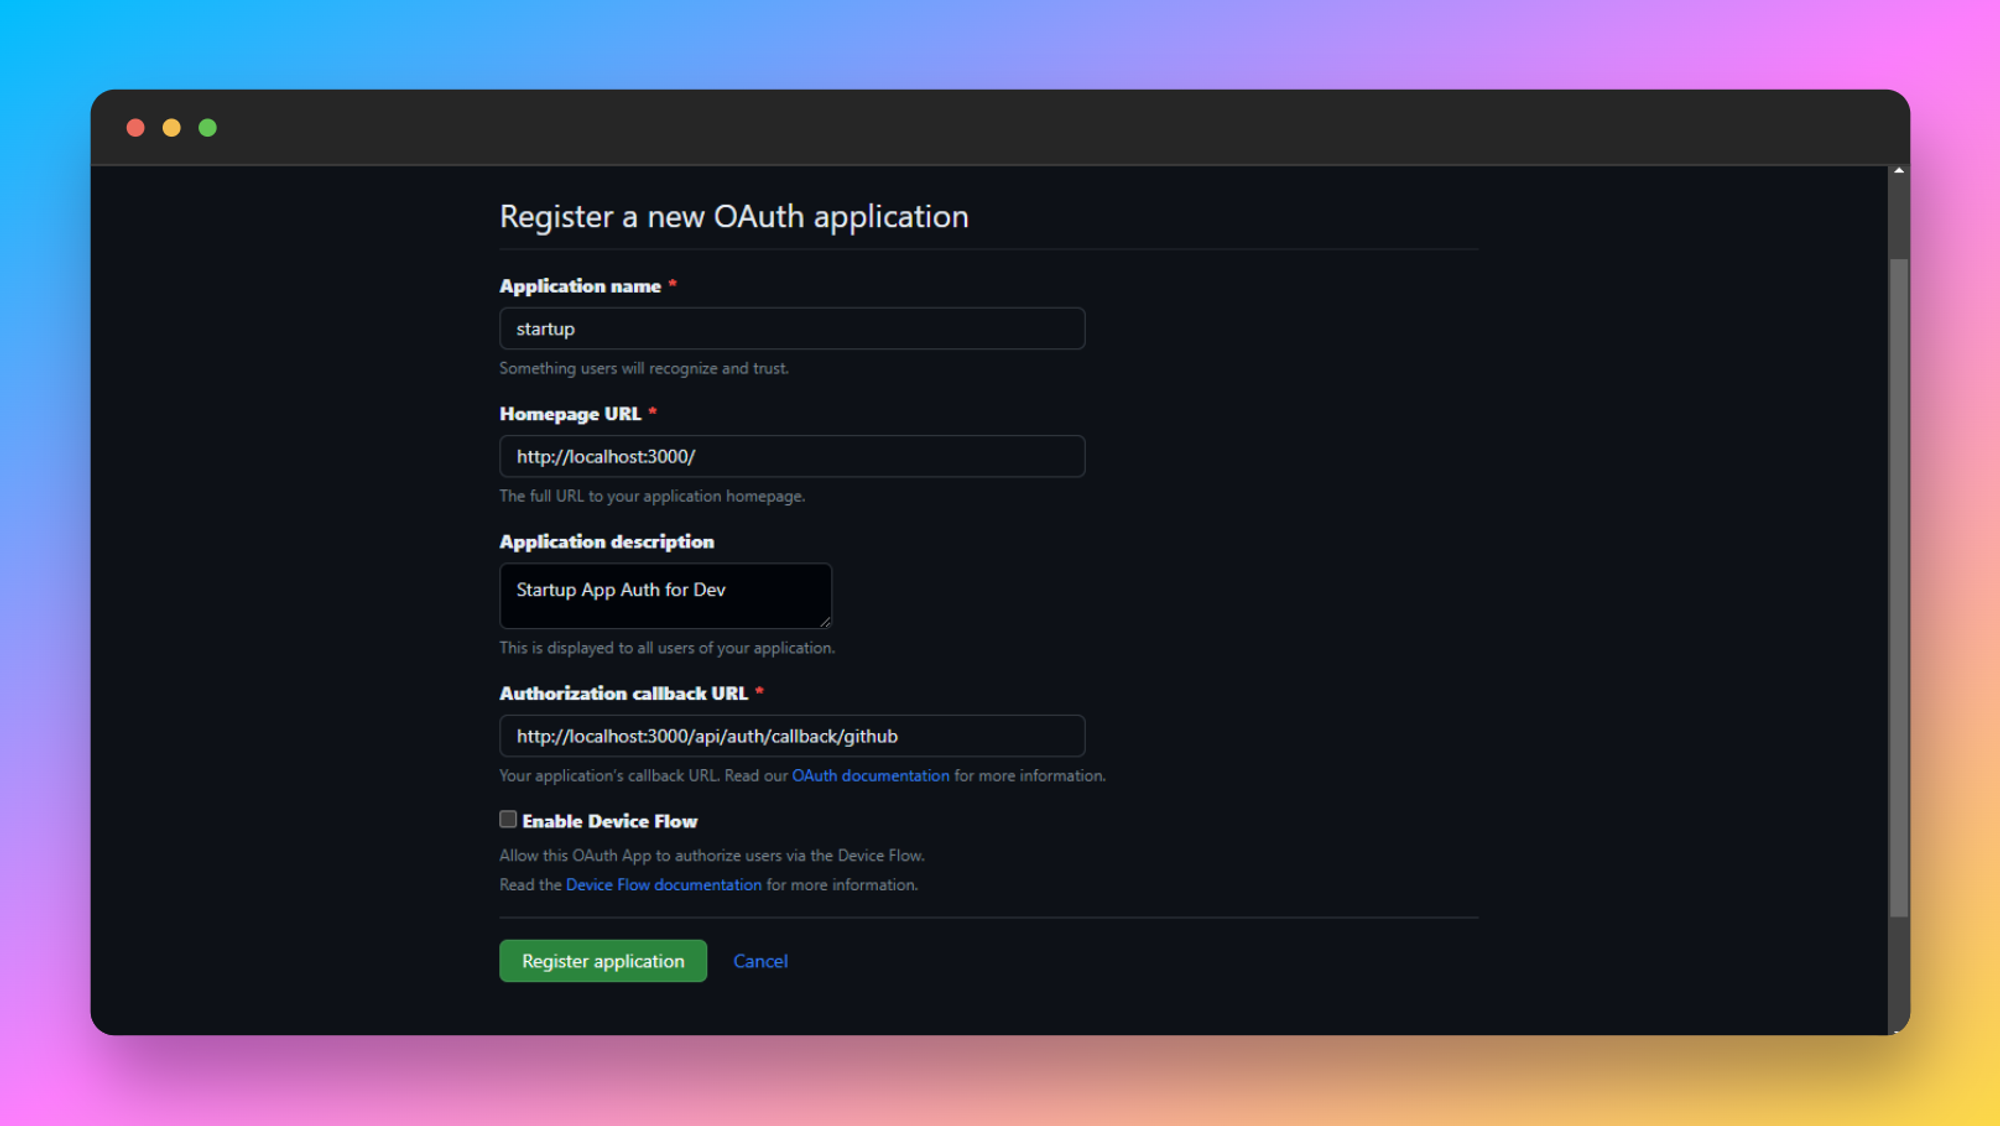Click the Cancel link
The height and width of the screenshot is (1126, 2000).
pyautogui.click(x=760, y=960)
